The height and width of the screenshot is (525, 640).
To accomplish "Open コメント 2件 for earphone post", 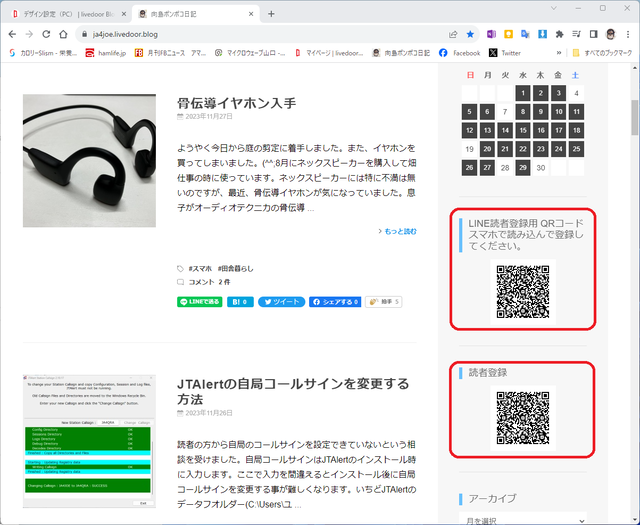I will point(209,282).
